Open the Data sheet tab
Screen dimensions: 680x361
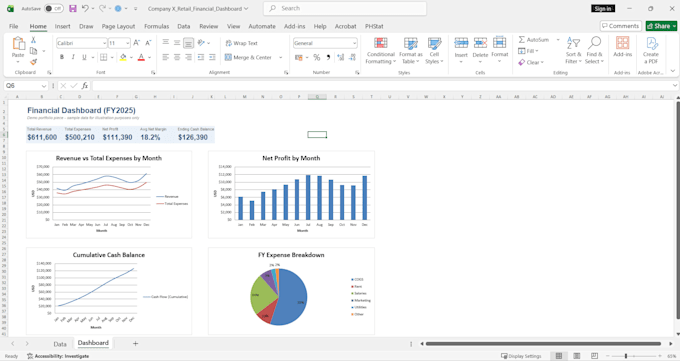60,344
